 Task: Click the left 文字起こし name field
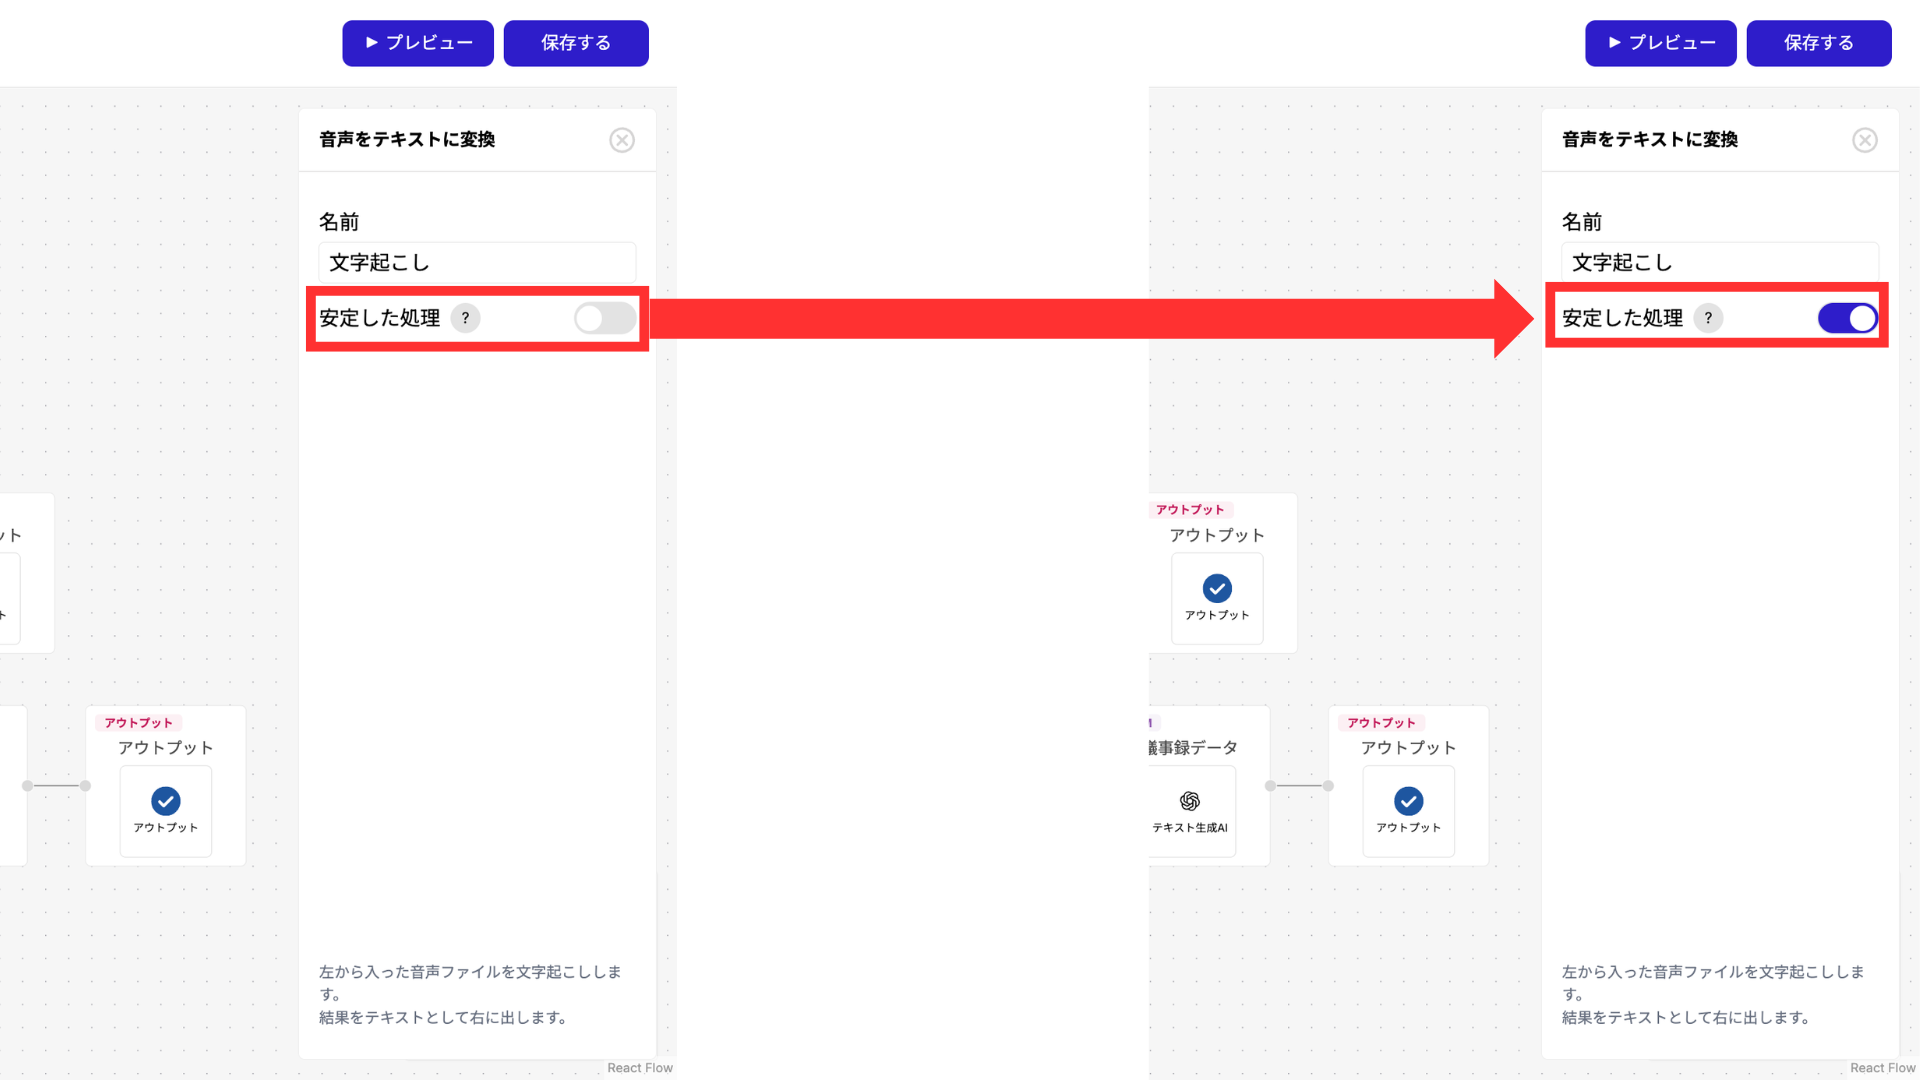pyautogui.click(x=477, y=262)
